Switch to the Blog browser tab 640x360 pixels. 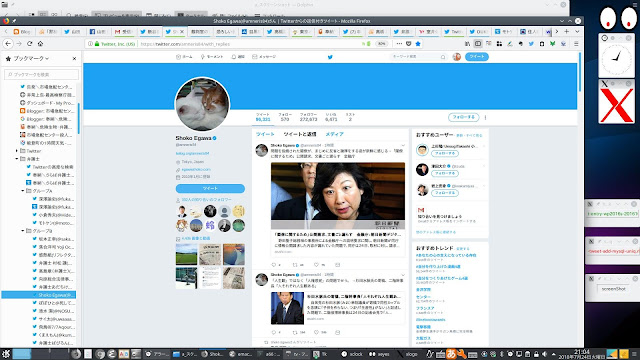[x=22, y=31]
